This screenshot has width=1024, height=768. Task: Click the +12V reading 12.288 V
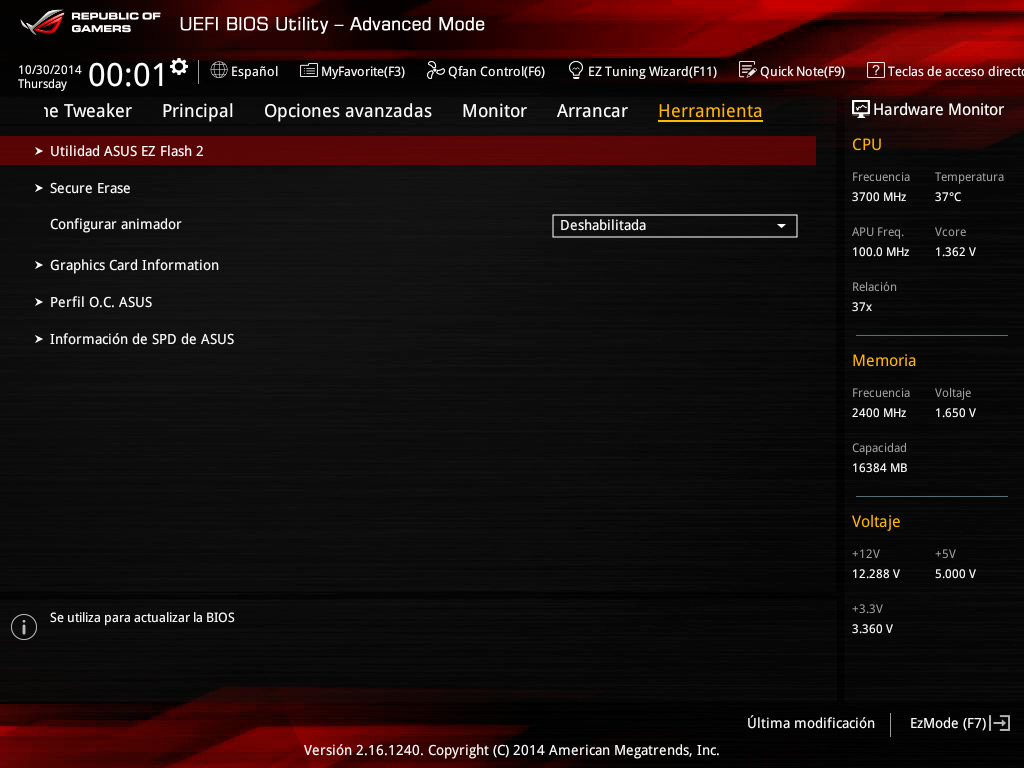point(876,573)
